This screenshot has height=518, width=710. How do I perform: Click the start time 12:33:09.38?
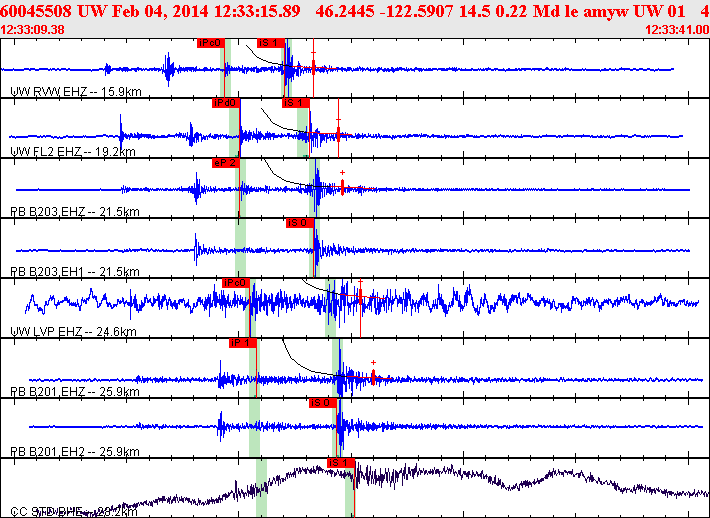33,30
